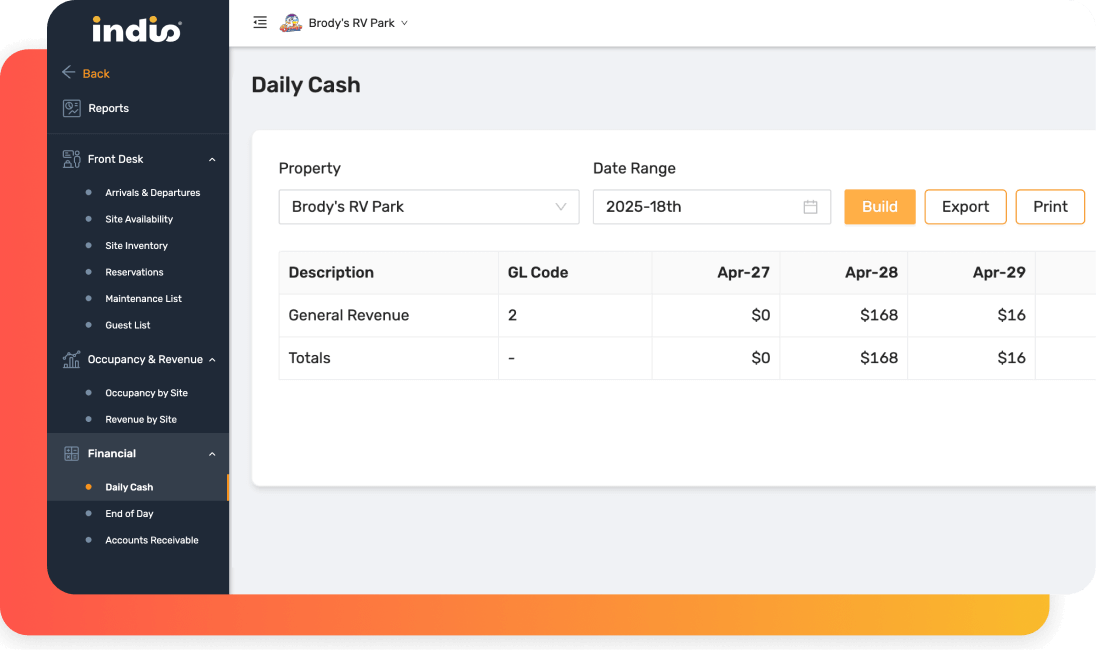This screenshot has height=650, width=1097.
Task: Open Reports via its chart icon
Action: [x=71, y=108]
